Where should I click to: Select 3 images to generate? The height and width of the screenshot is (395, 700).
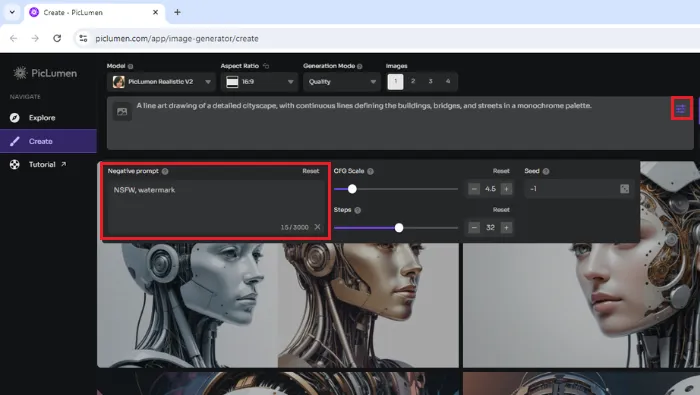430,81
